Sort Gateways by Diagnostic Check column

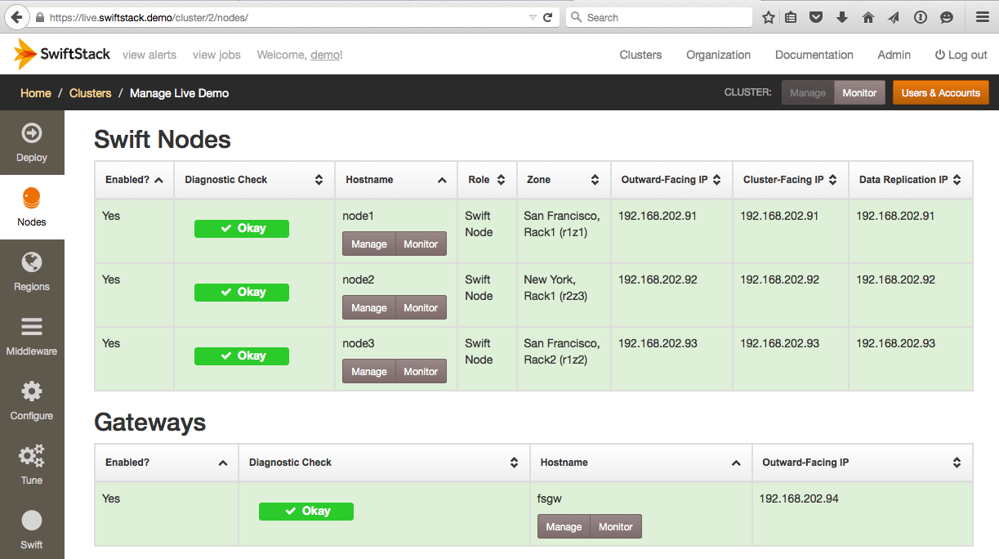(x=384, y=463)
